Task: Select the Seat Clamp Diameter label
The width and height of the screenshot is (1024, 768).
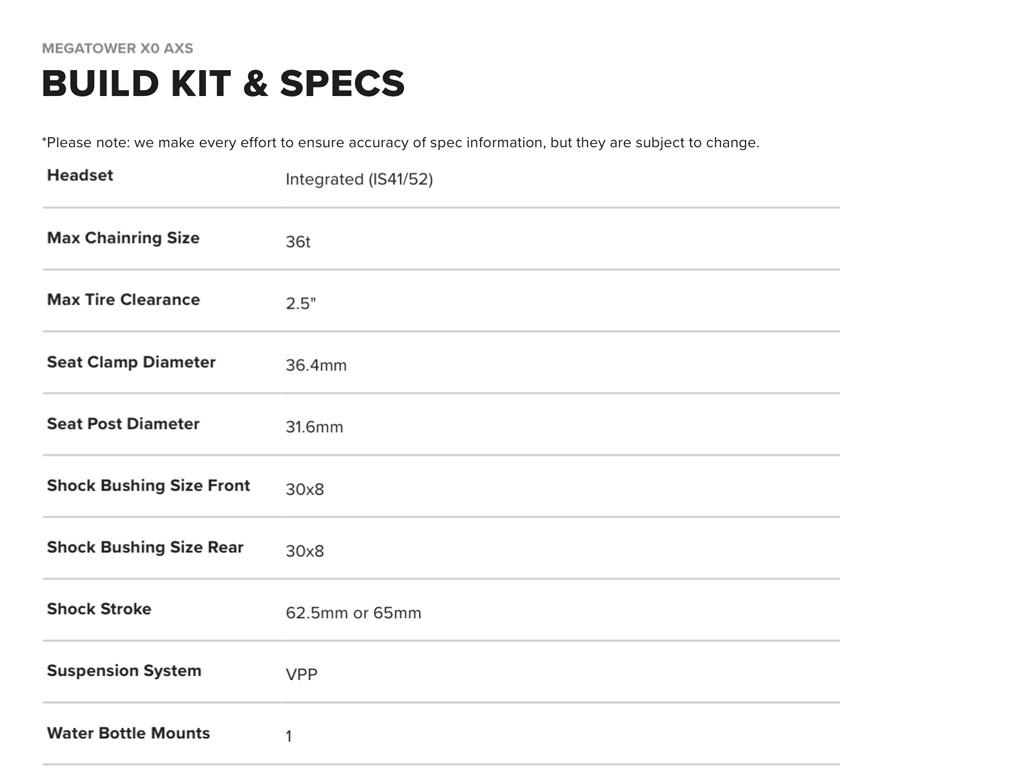Action: 131,362
